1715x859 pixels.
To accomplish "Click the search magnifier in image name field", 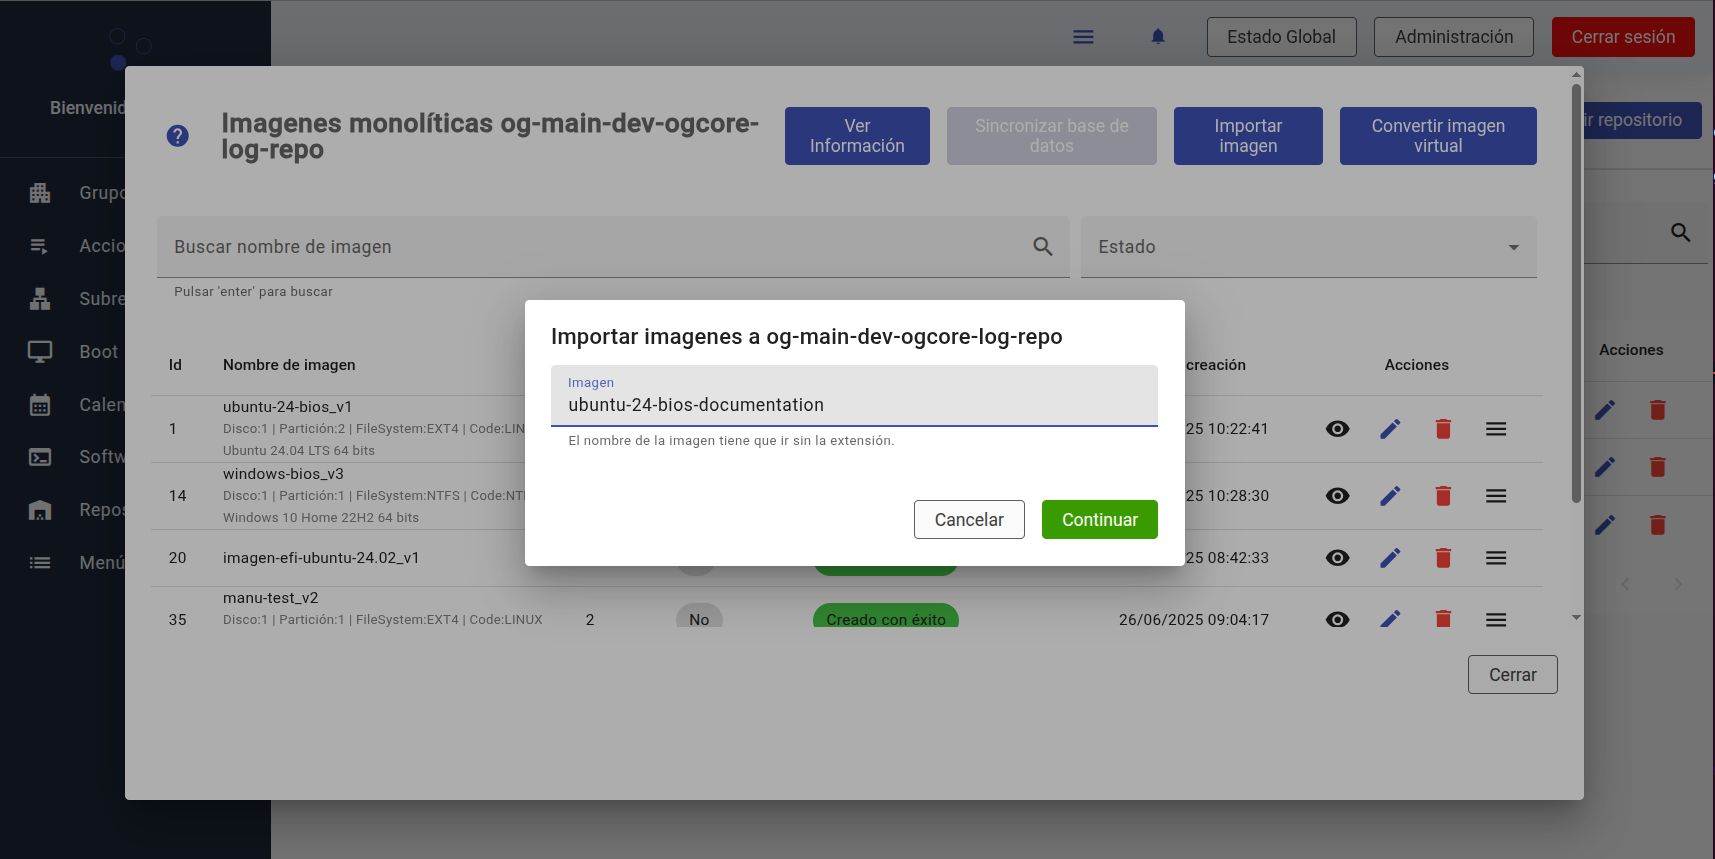I will [x=1042, y=247].
